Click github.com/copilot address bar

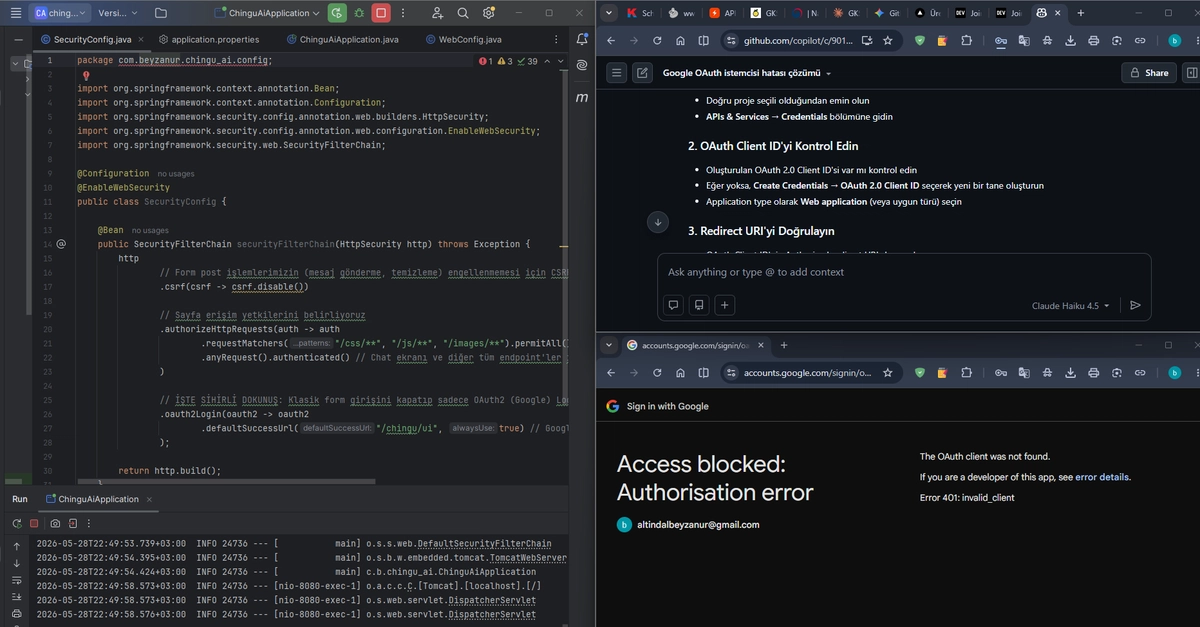[x=798, y=41]
